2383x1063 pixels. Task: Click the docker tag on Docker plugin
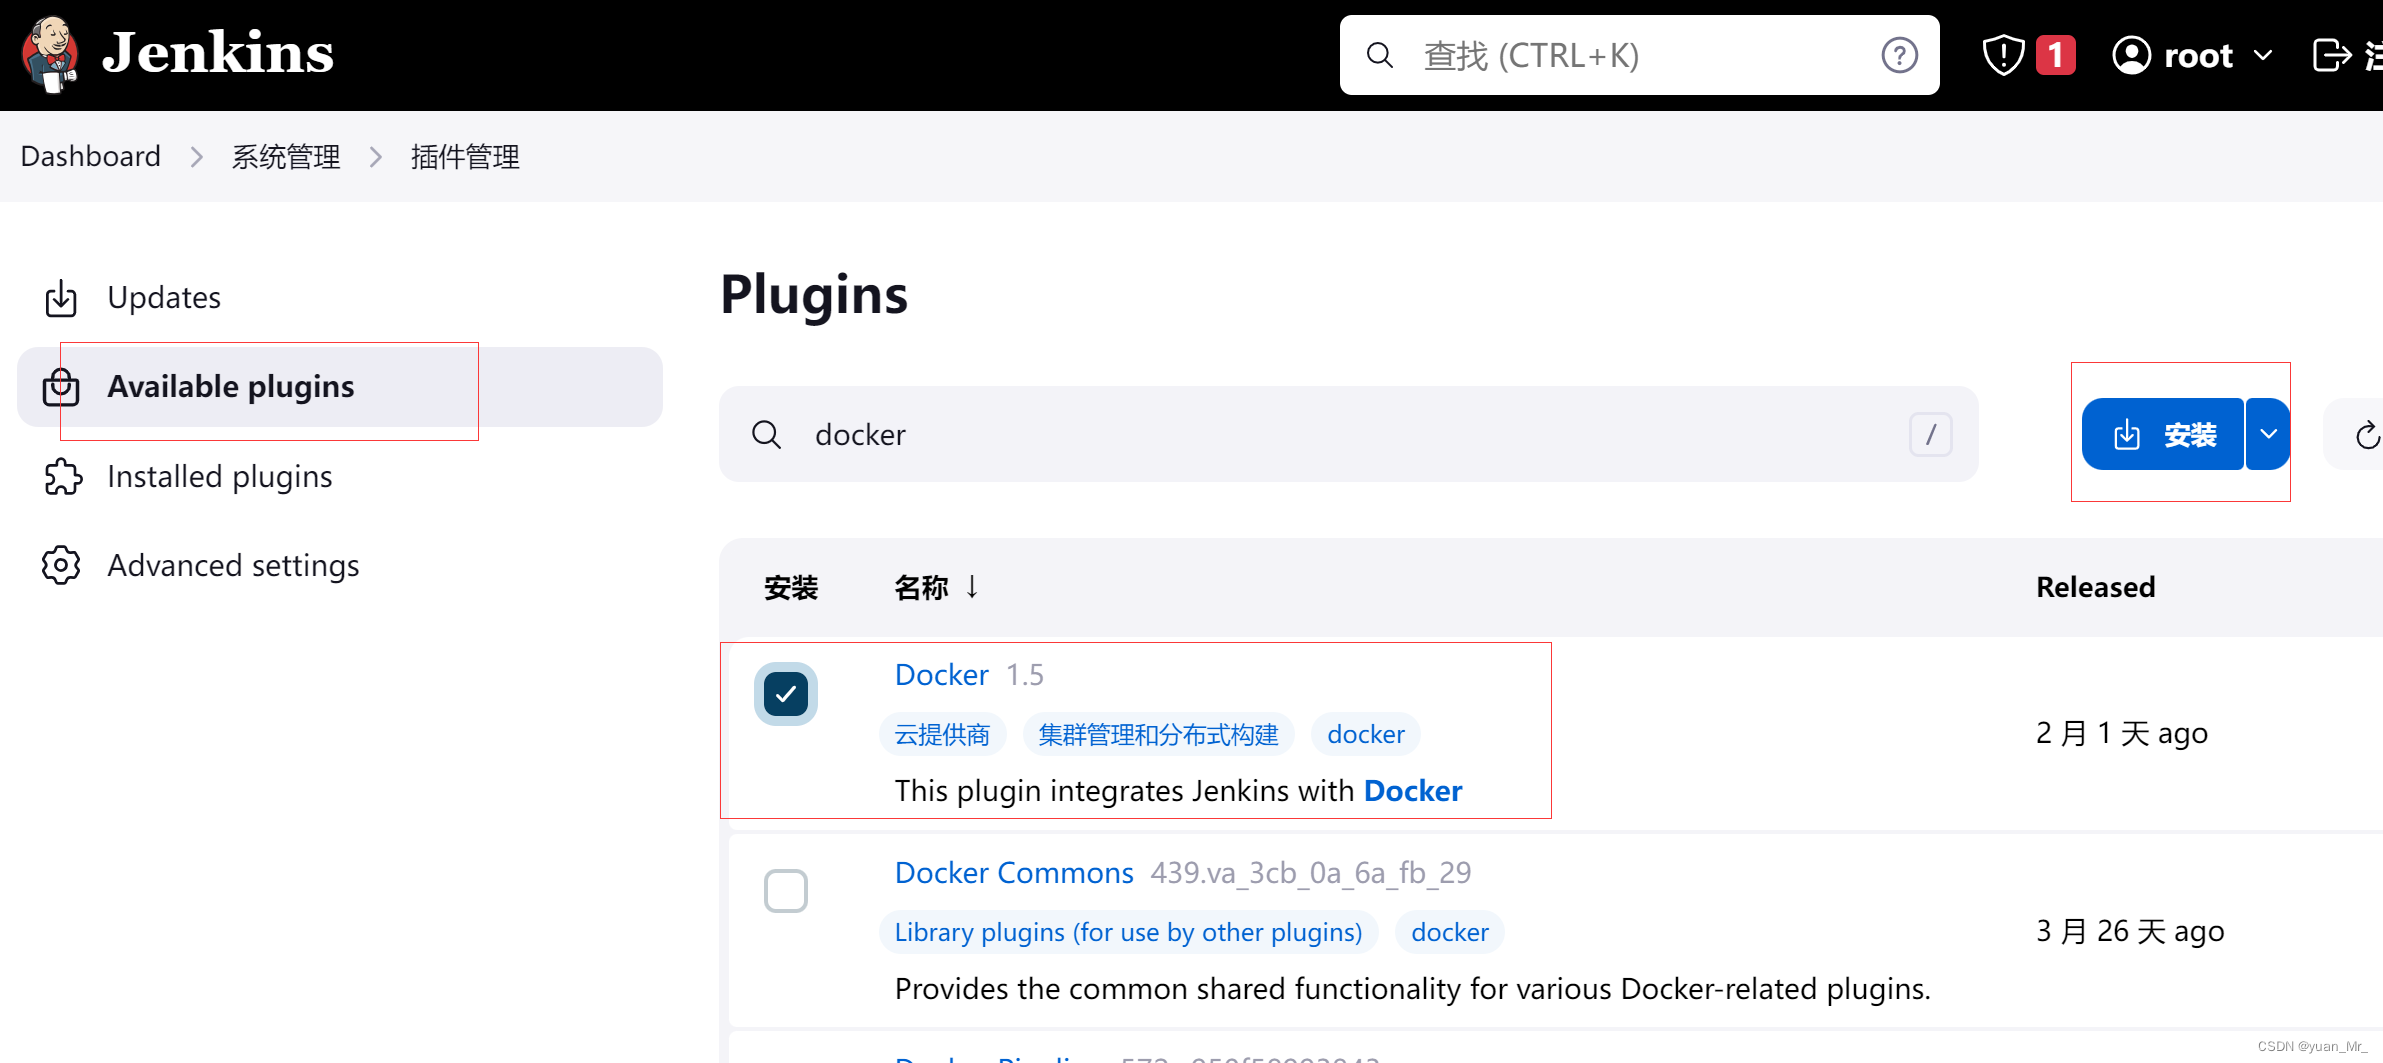click(1365, 735)
